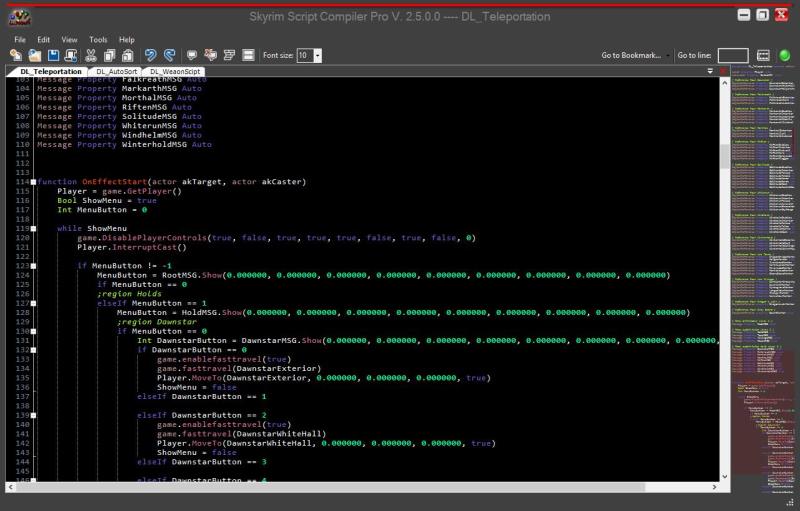Click 'HoldMSG' on line 128

click(x=199, y=312)
